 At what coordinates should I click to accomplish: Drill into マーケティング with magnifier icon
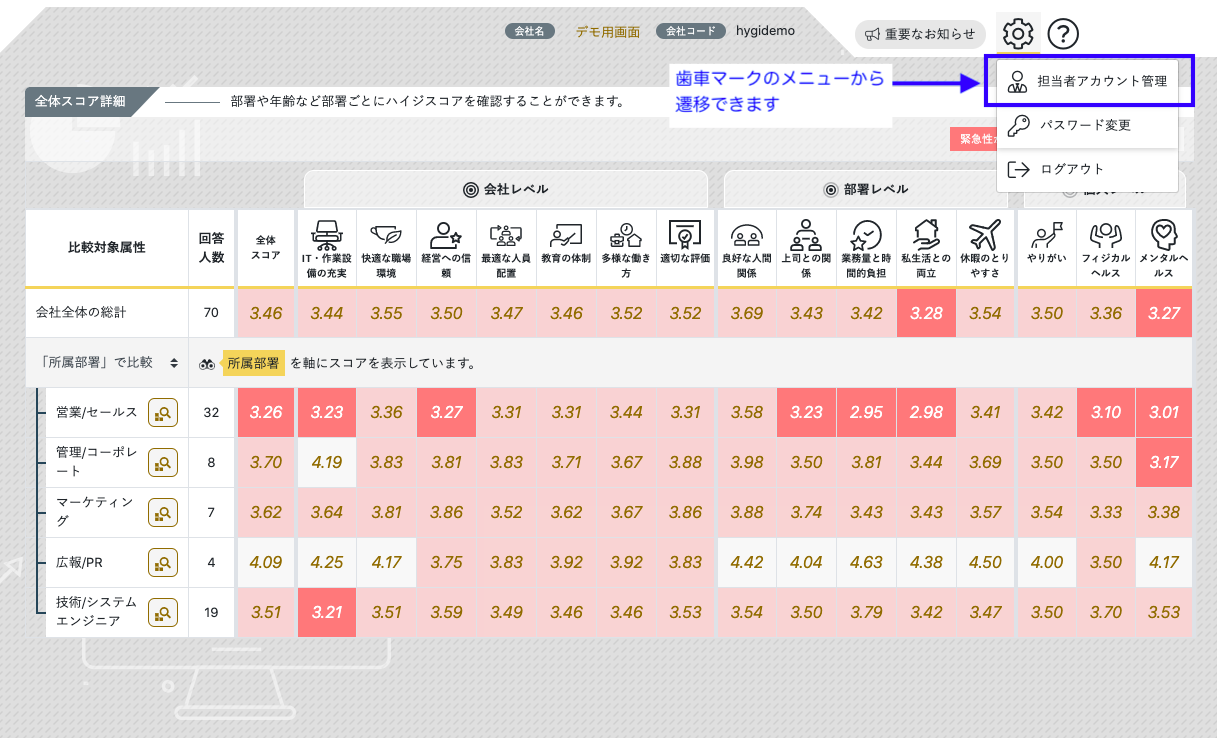point(163,512)
